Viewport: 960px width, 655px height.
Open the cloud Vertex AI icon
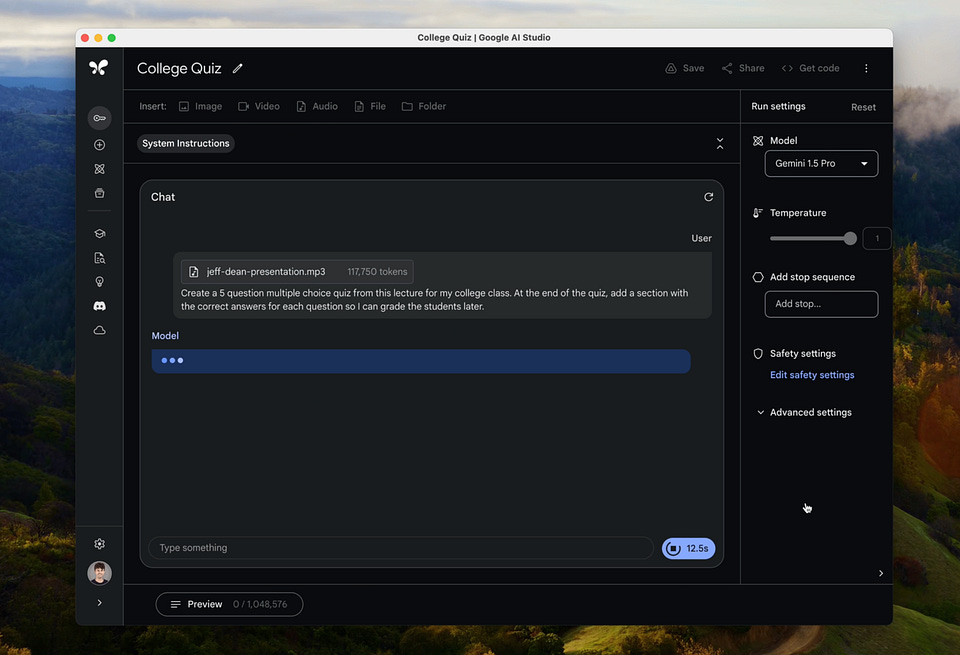click(99, 331)
